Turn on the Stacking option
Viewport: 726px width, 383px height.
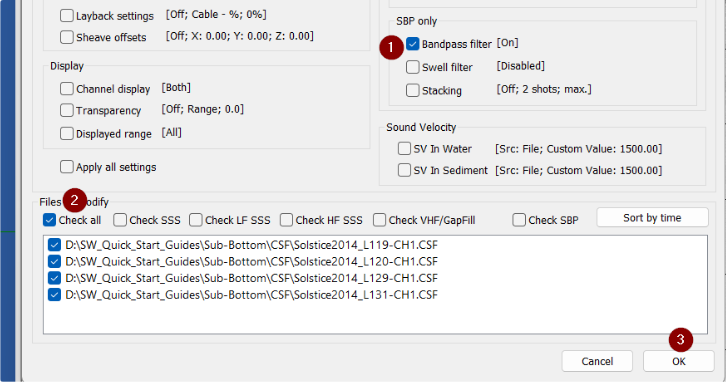pyautogui.click(x=413, y=90)
